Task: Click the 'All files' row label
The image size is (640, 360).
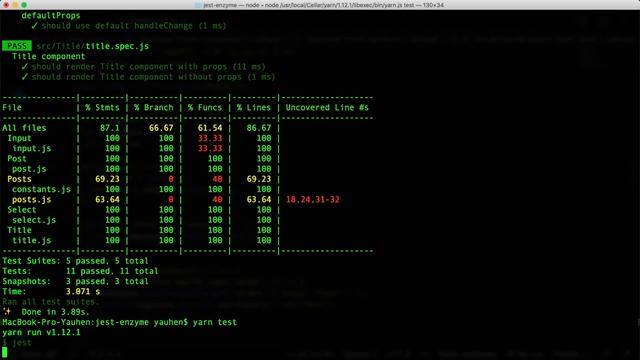Action: click(x=24, y=128)
